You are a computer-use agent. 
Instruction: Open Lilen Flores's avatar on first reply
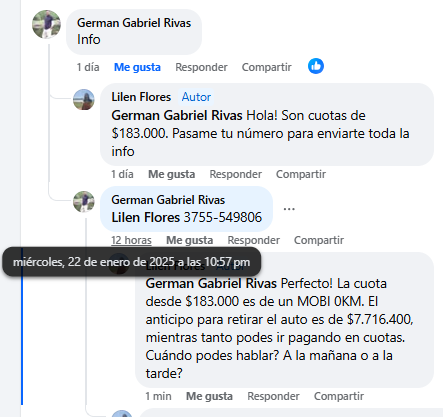click(x=84, y=100)
